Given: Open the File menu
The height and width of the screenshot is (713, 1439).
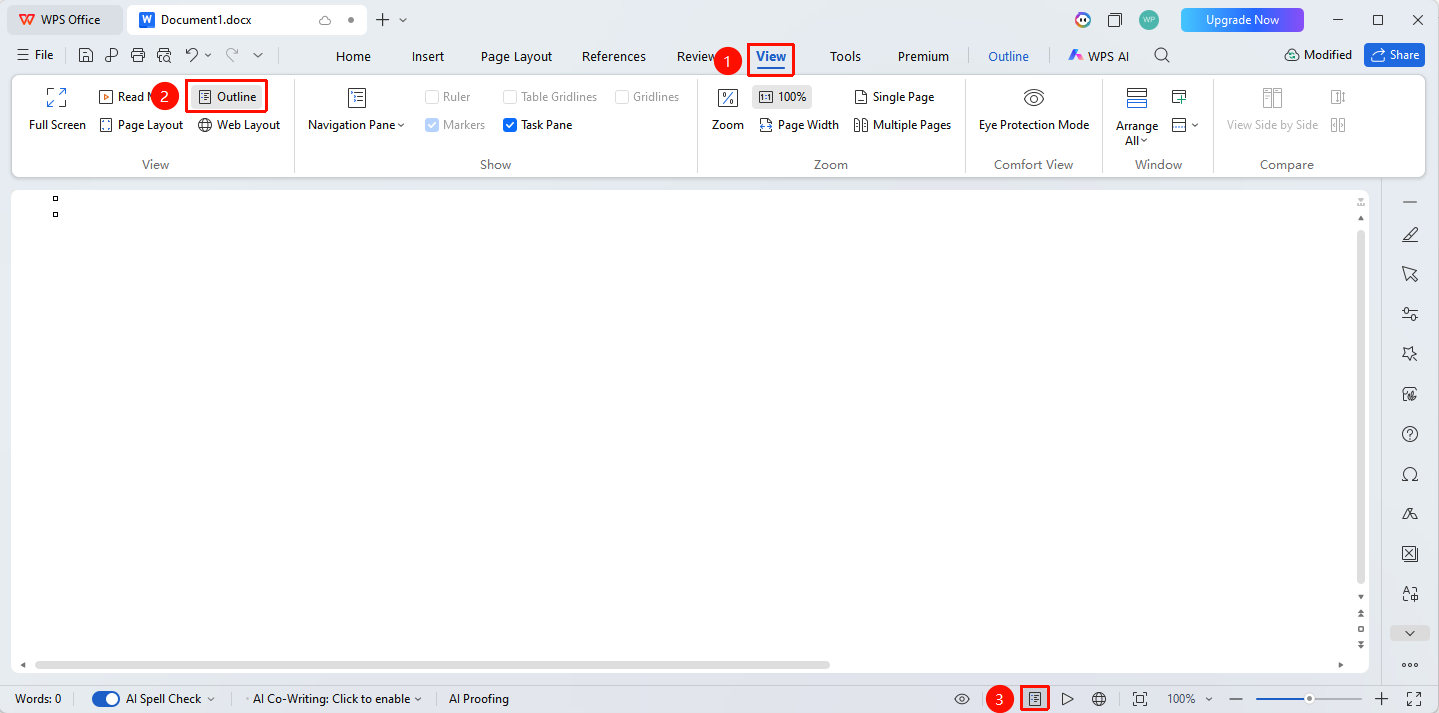Looking at the screenshot, I should tap(35, 55).
